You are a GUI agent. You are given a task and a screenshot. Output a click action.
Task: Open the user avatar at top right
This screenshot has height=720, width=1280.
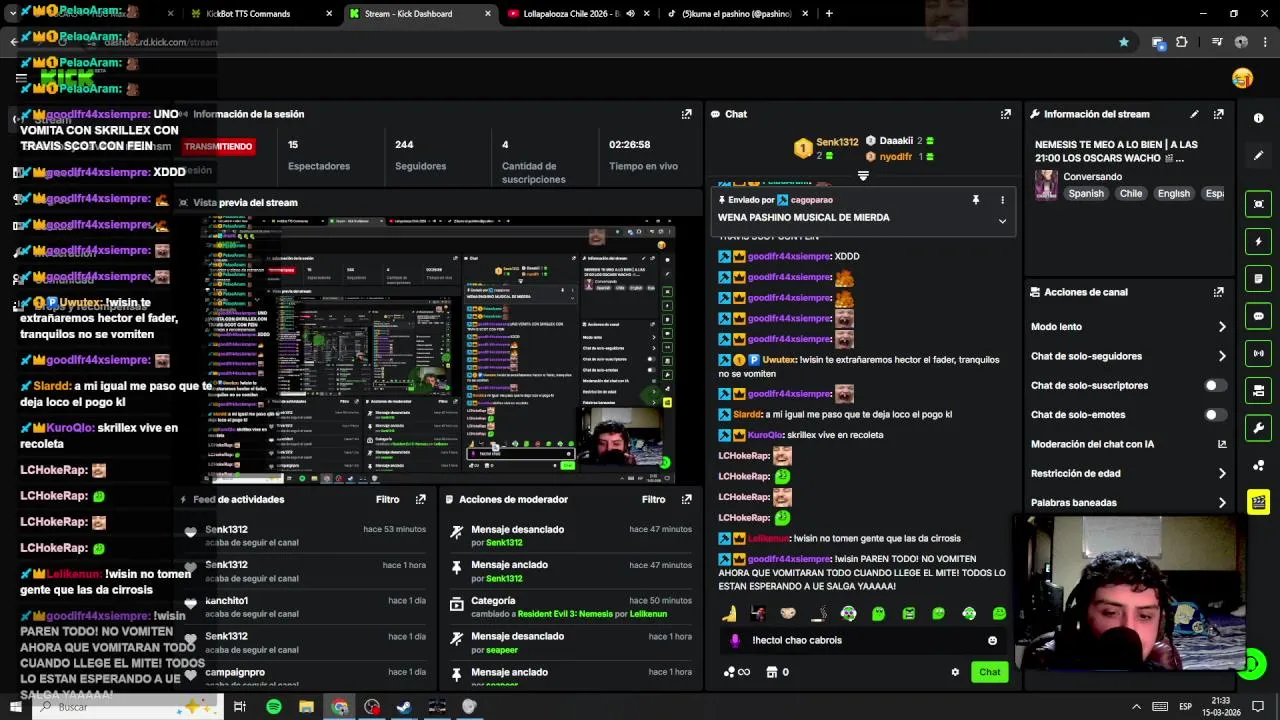coord(1242,78)
